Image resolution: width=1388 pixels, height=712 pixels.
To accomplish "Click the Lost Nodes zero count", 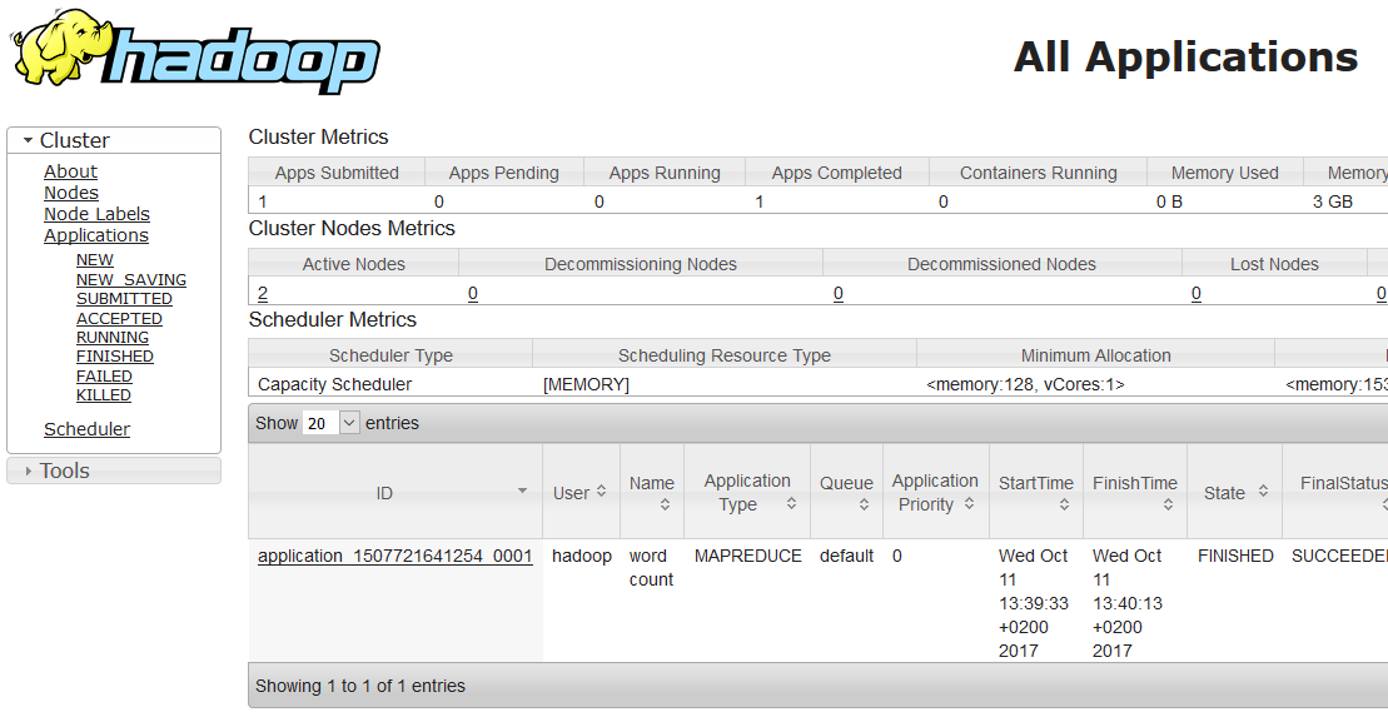I will 1196,293.
